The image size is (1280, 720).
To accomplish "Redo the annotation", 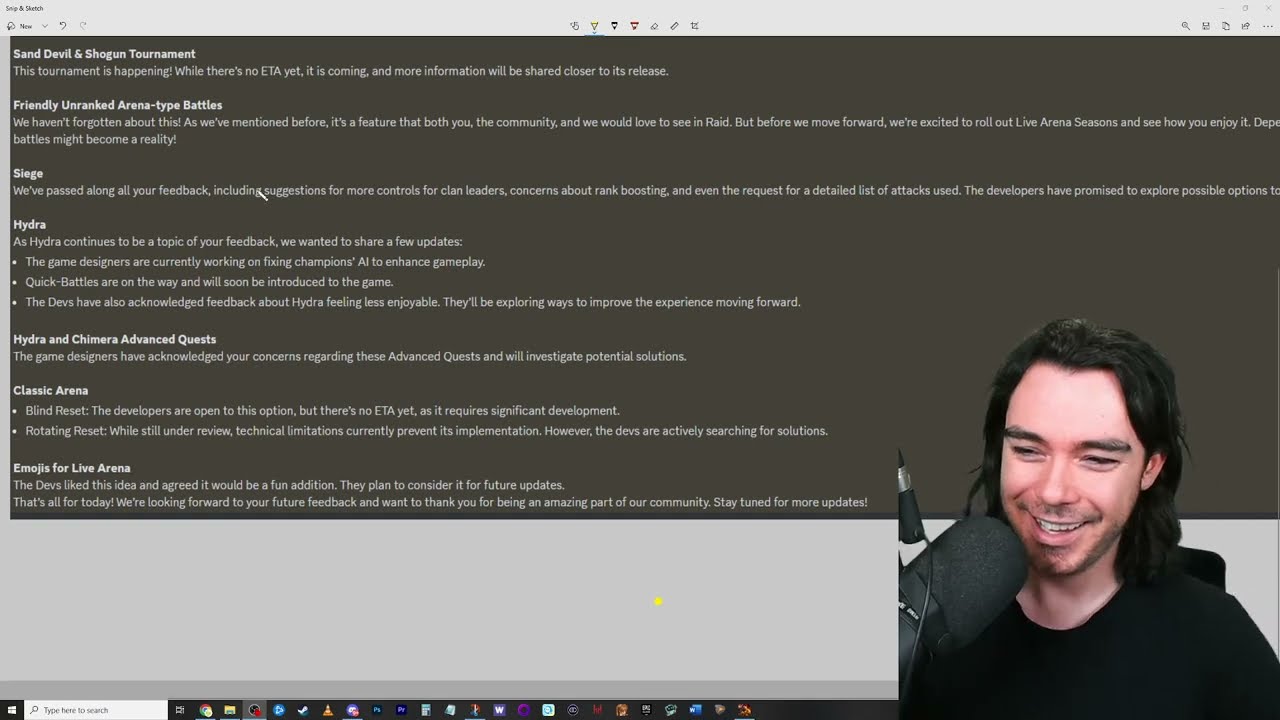I will click(x=83, y=26).
